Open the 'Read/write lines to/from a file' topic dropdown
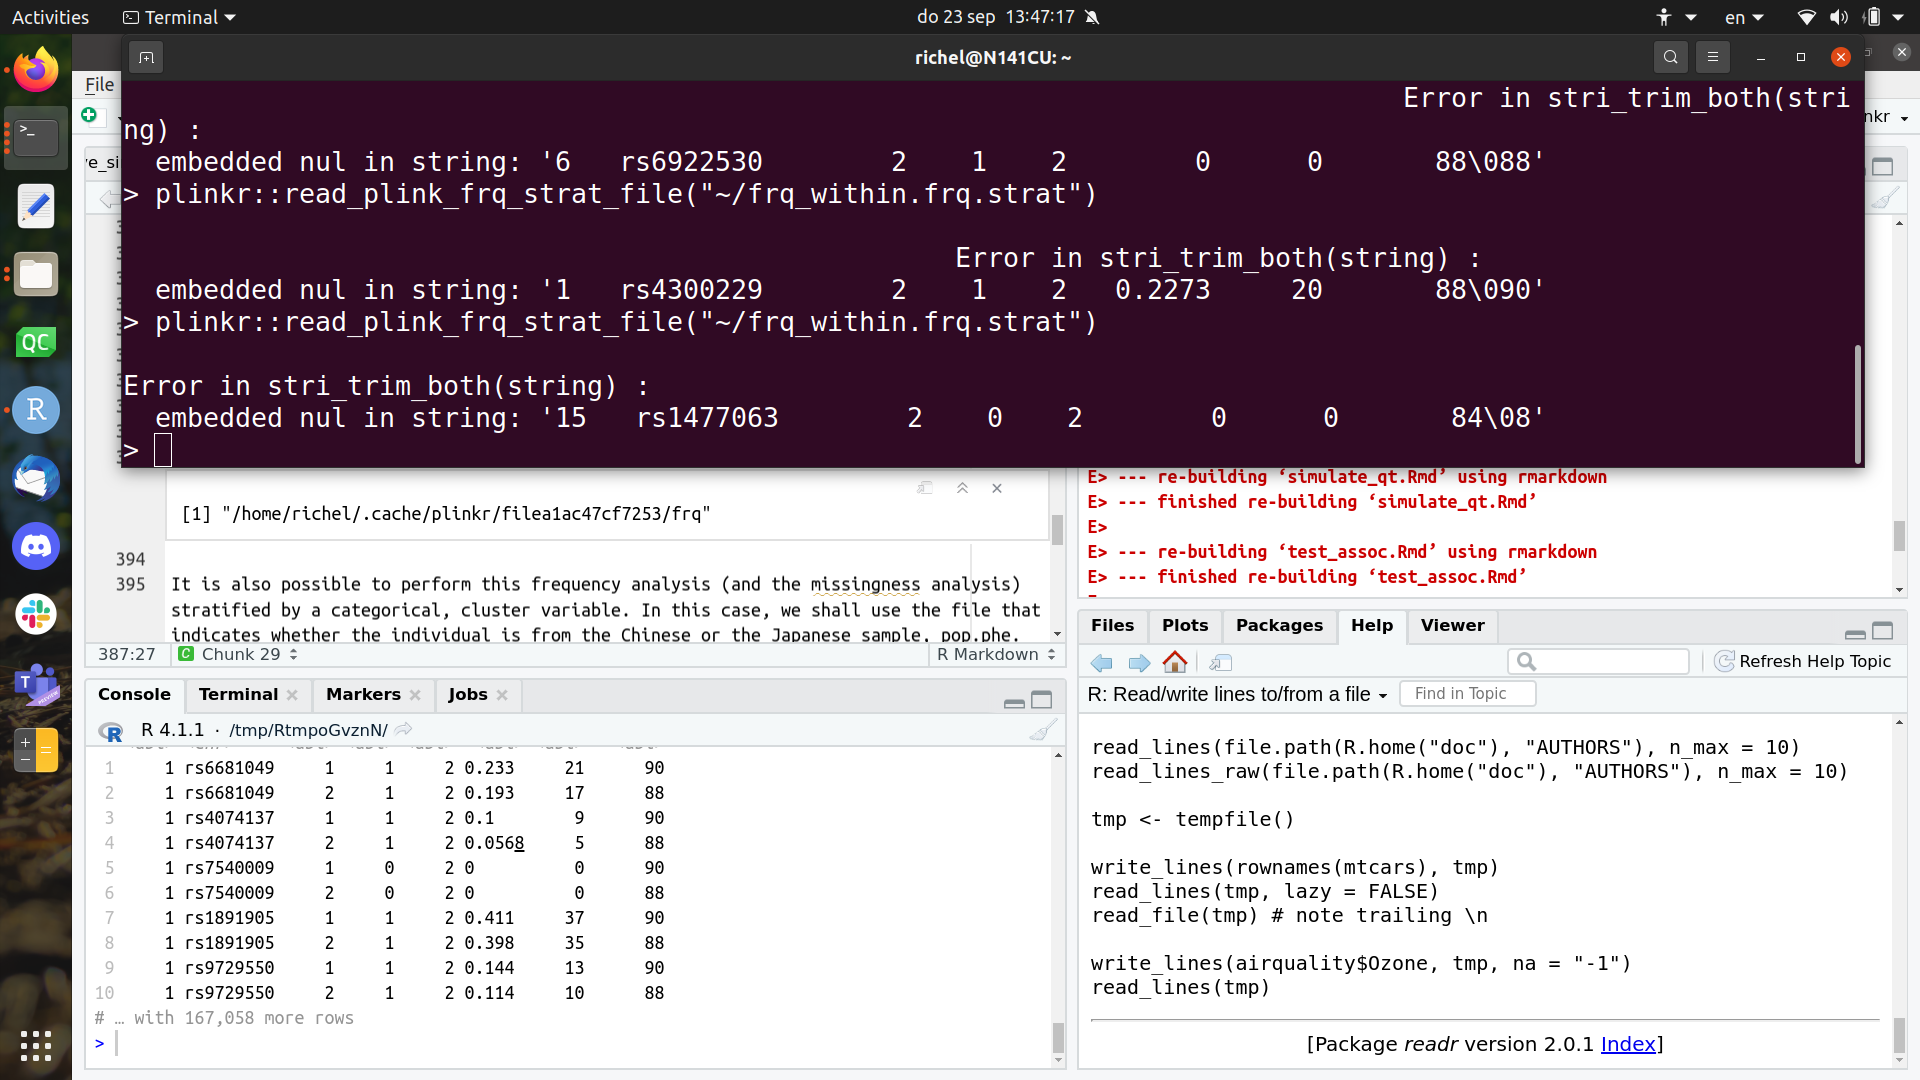 (1383, 694)
